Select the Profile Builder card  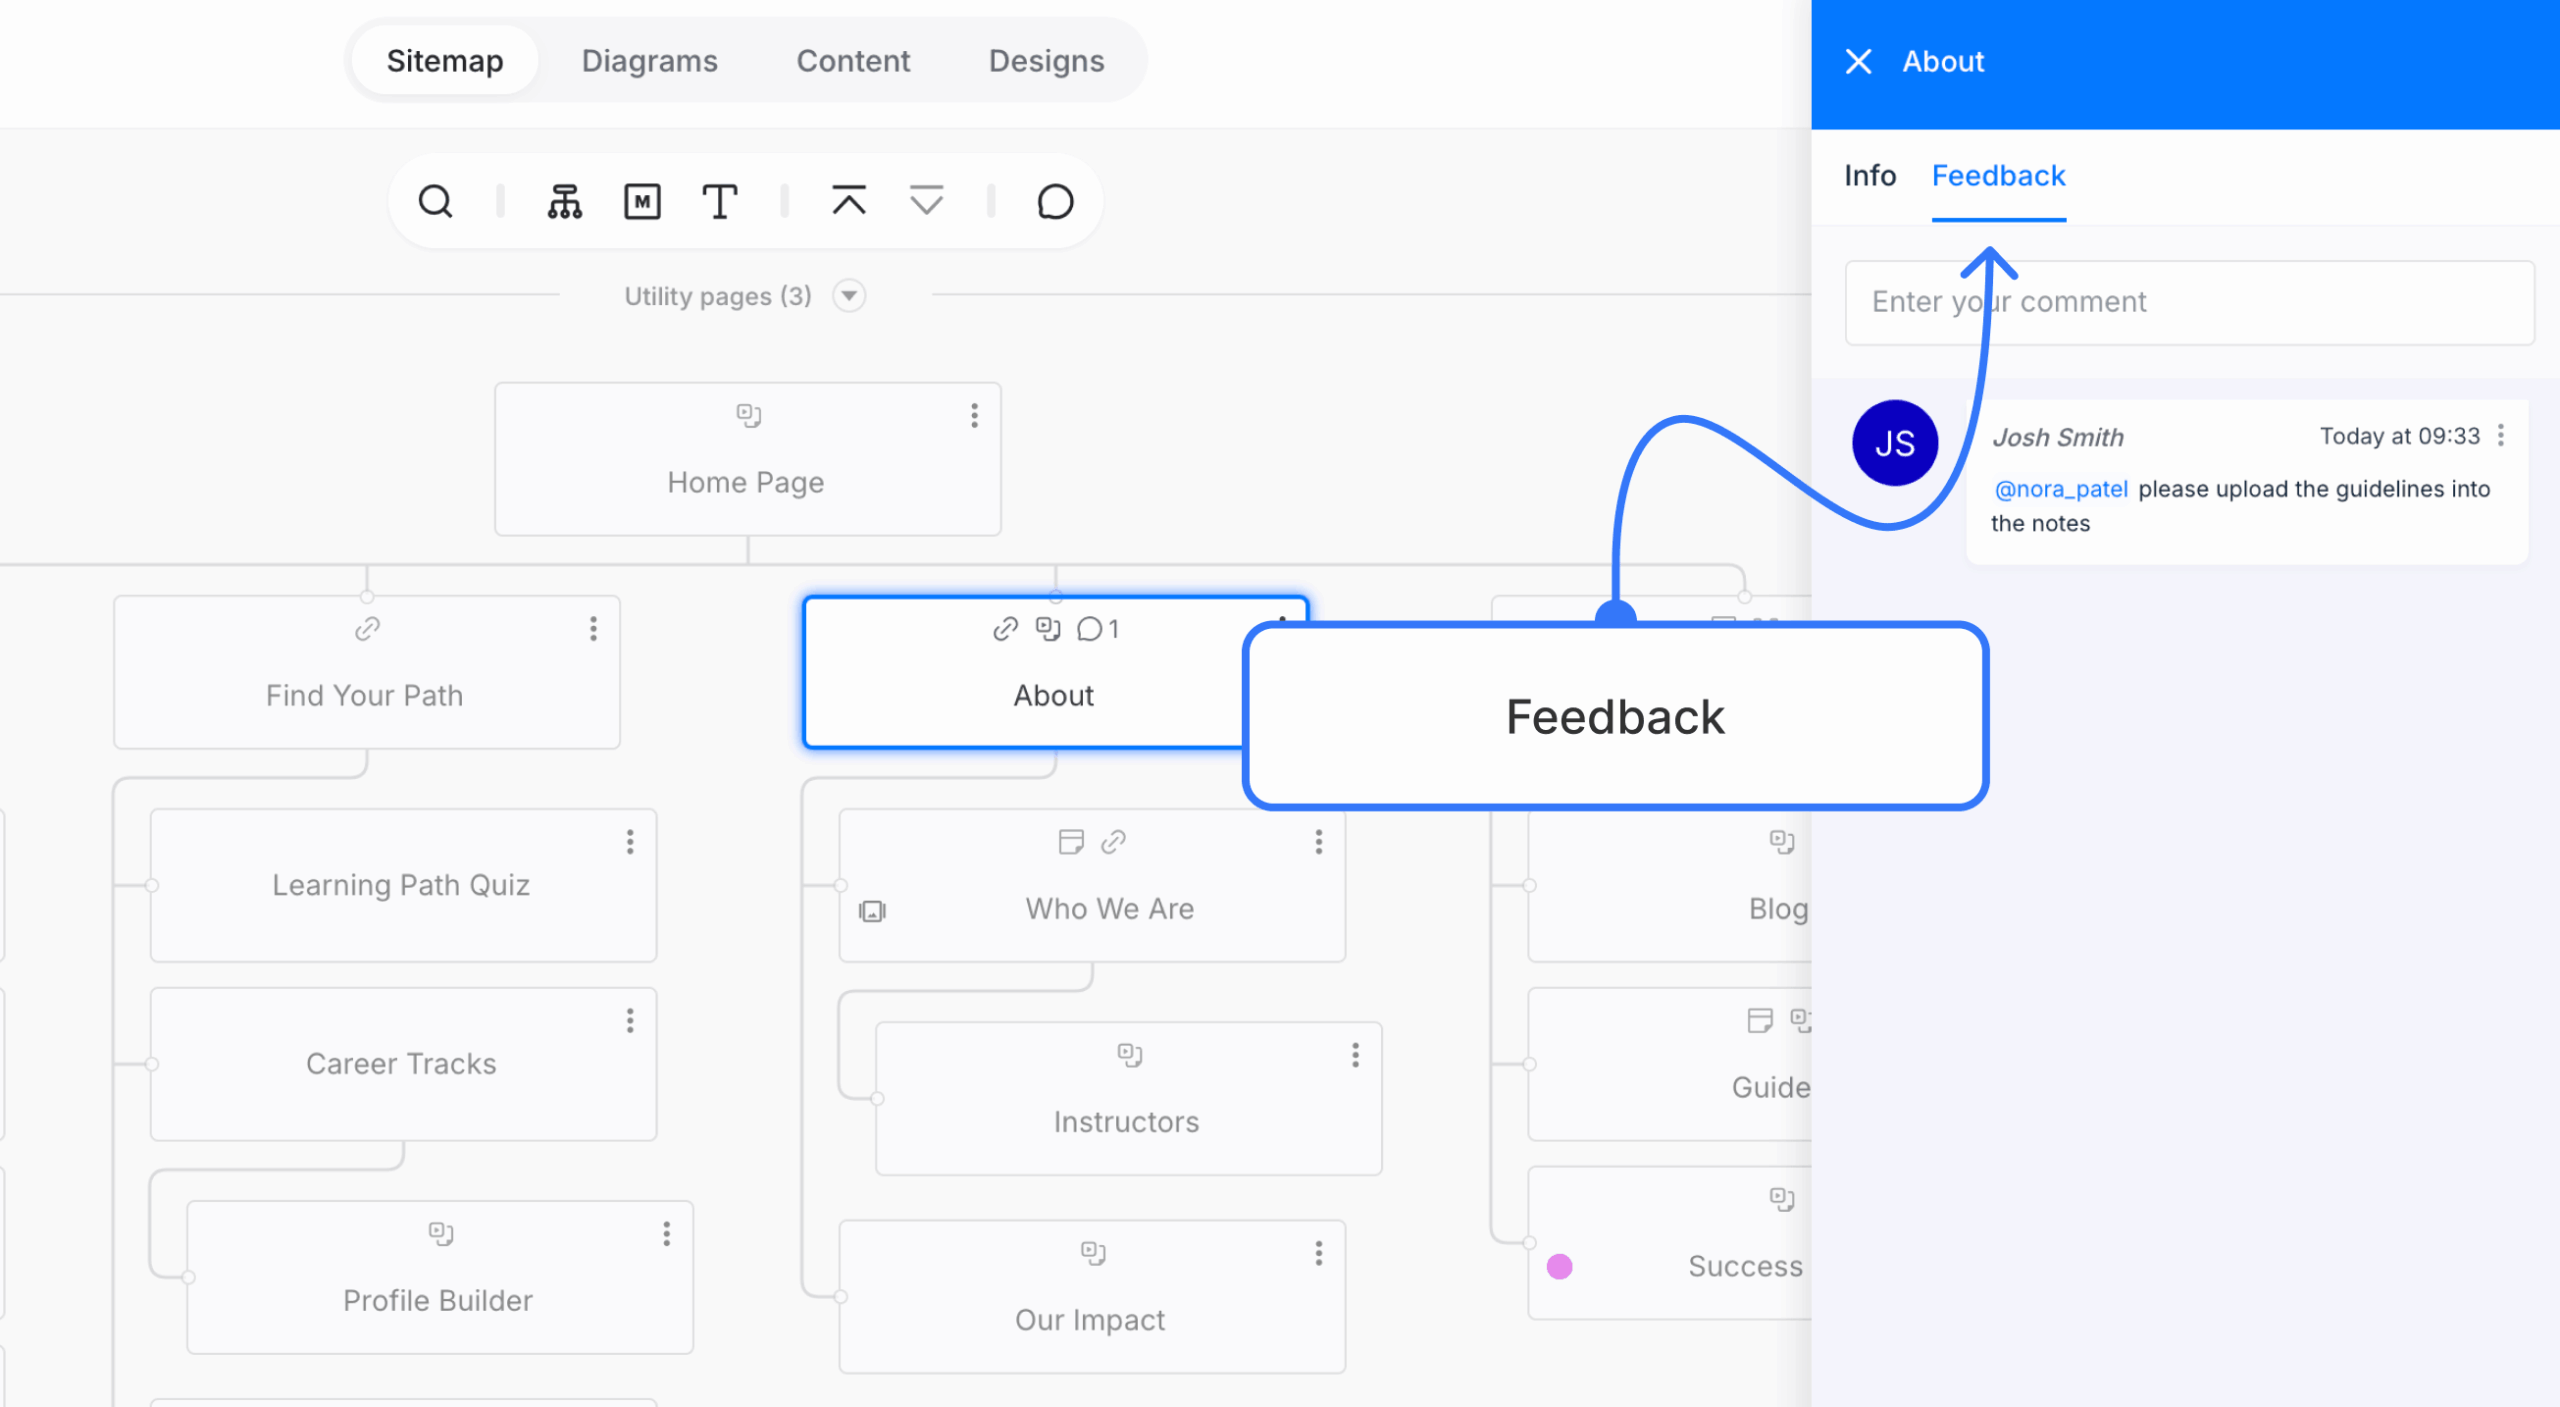coord(440,1277)
